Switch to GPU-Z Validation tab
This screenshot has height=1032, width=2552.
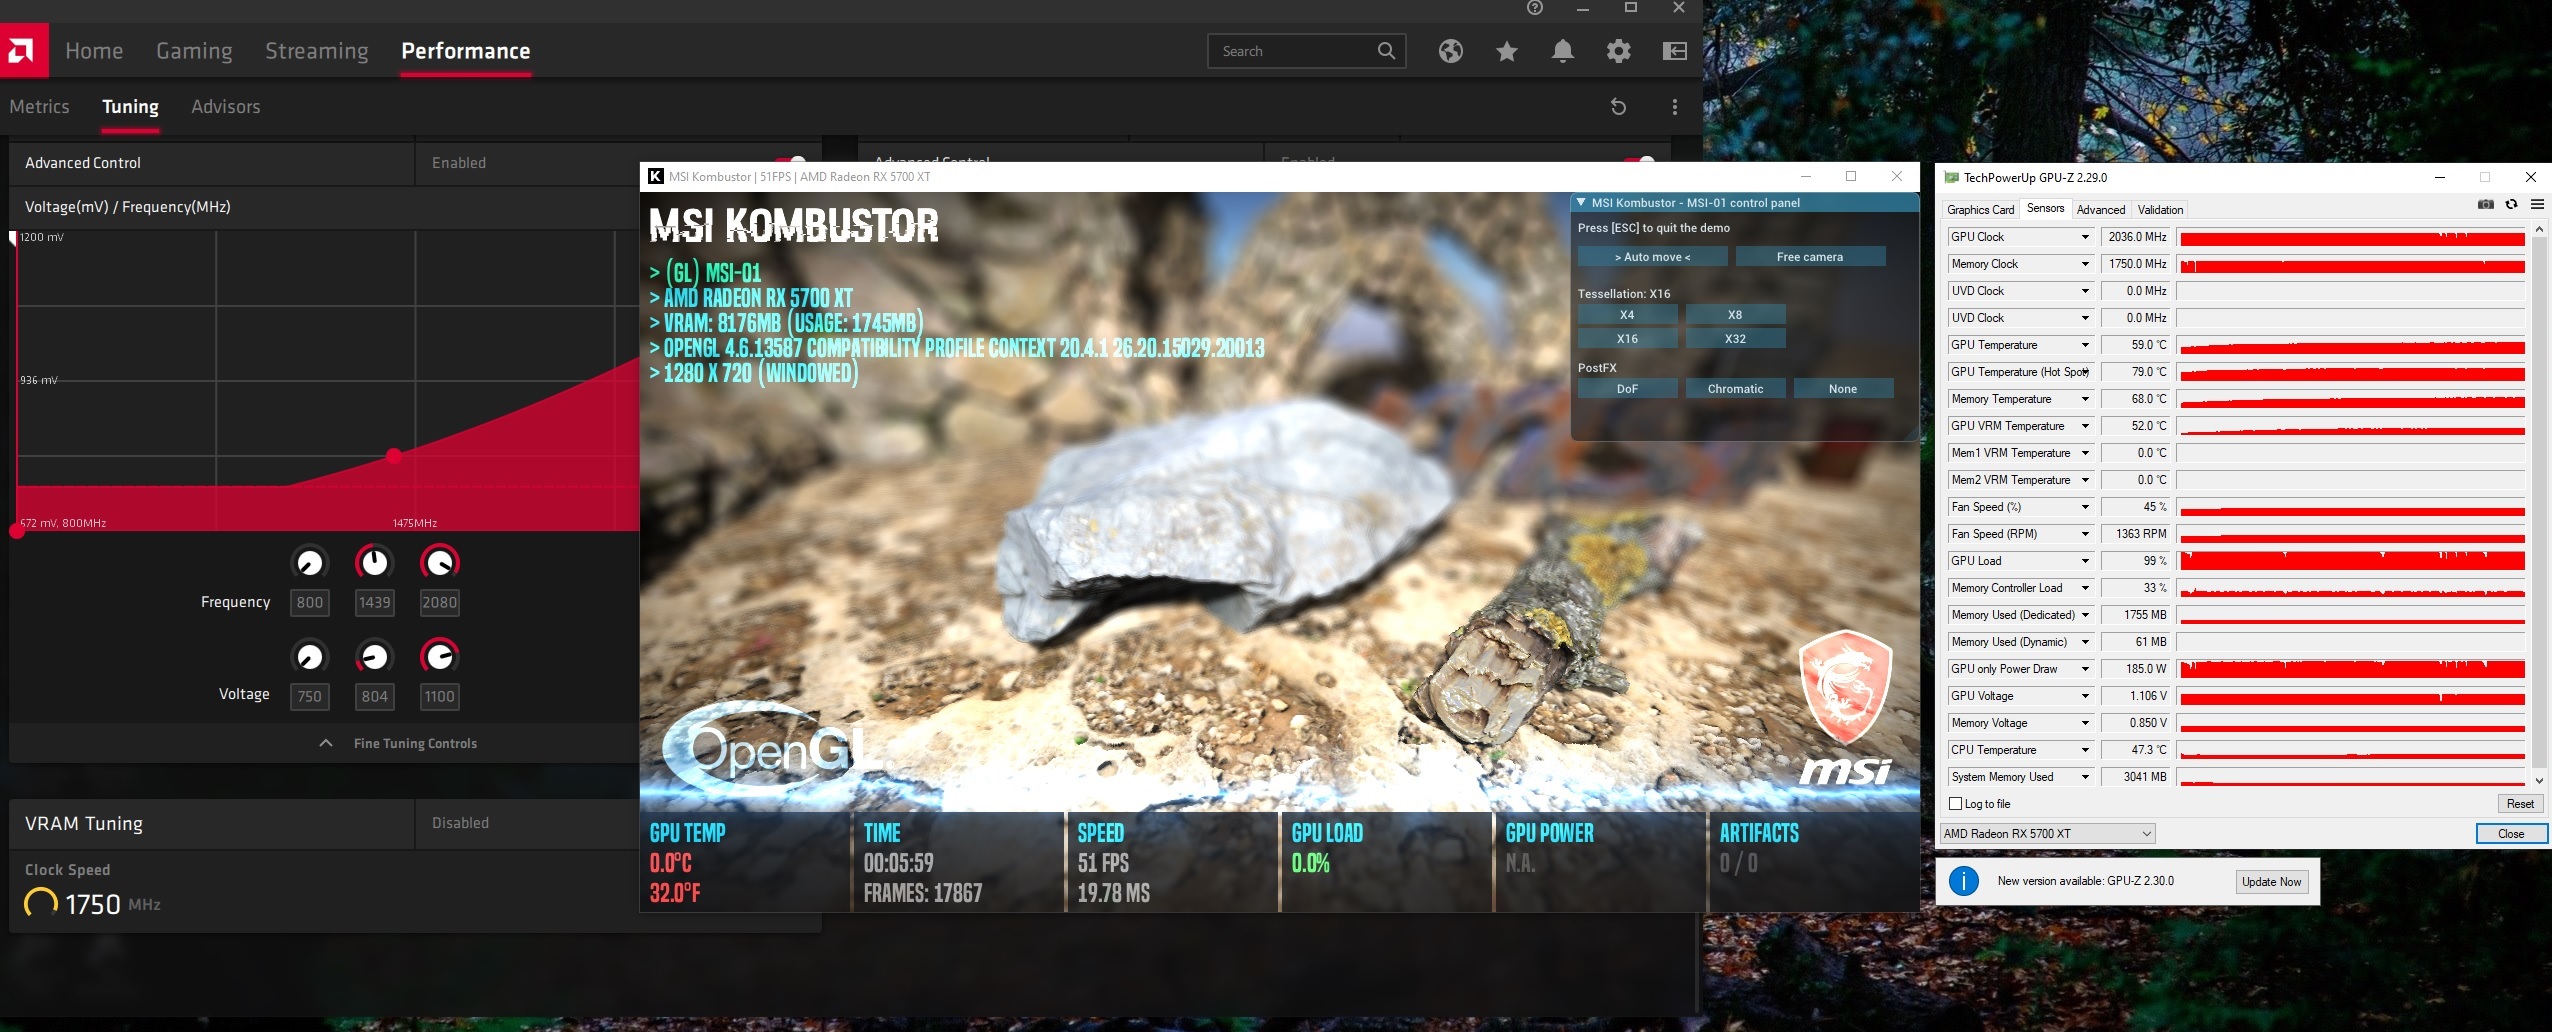pos(2160,210)
